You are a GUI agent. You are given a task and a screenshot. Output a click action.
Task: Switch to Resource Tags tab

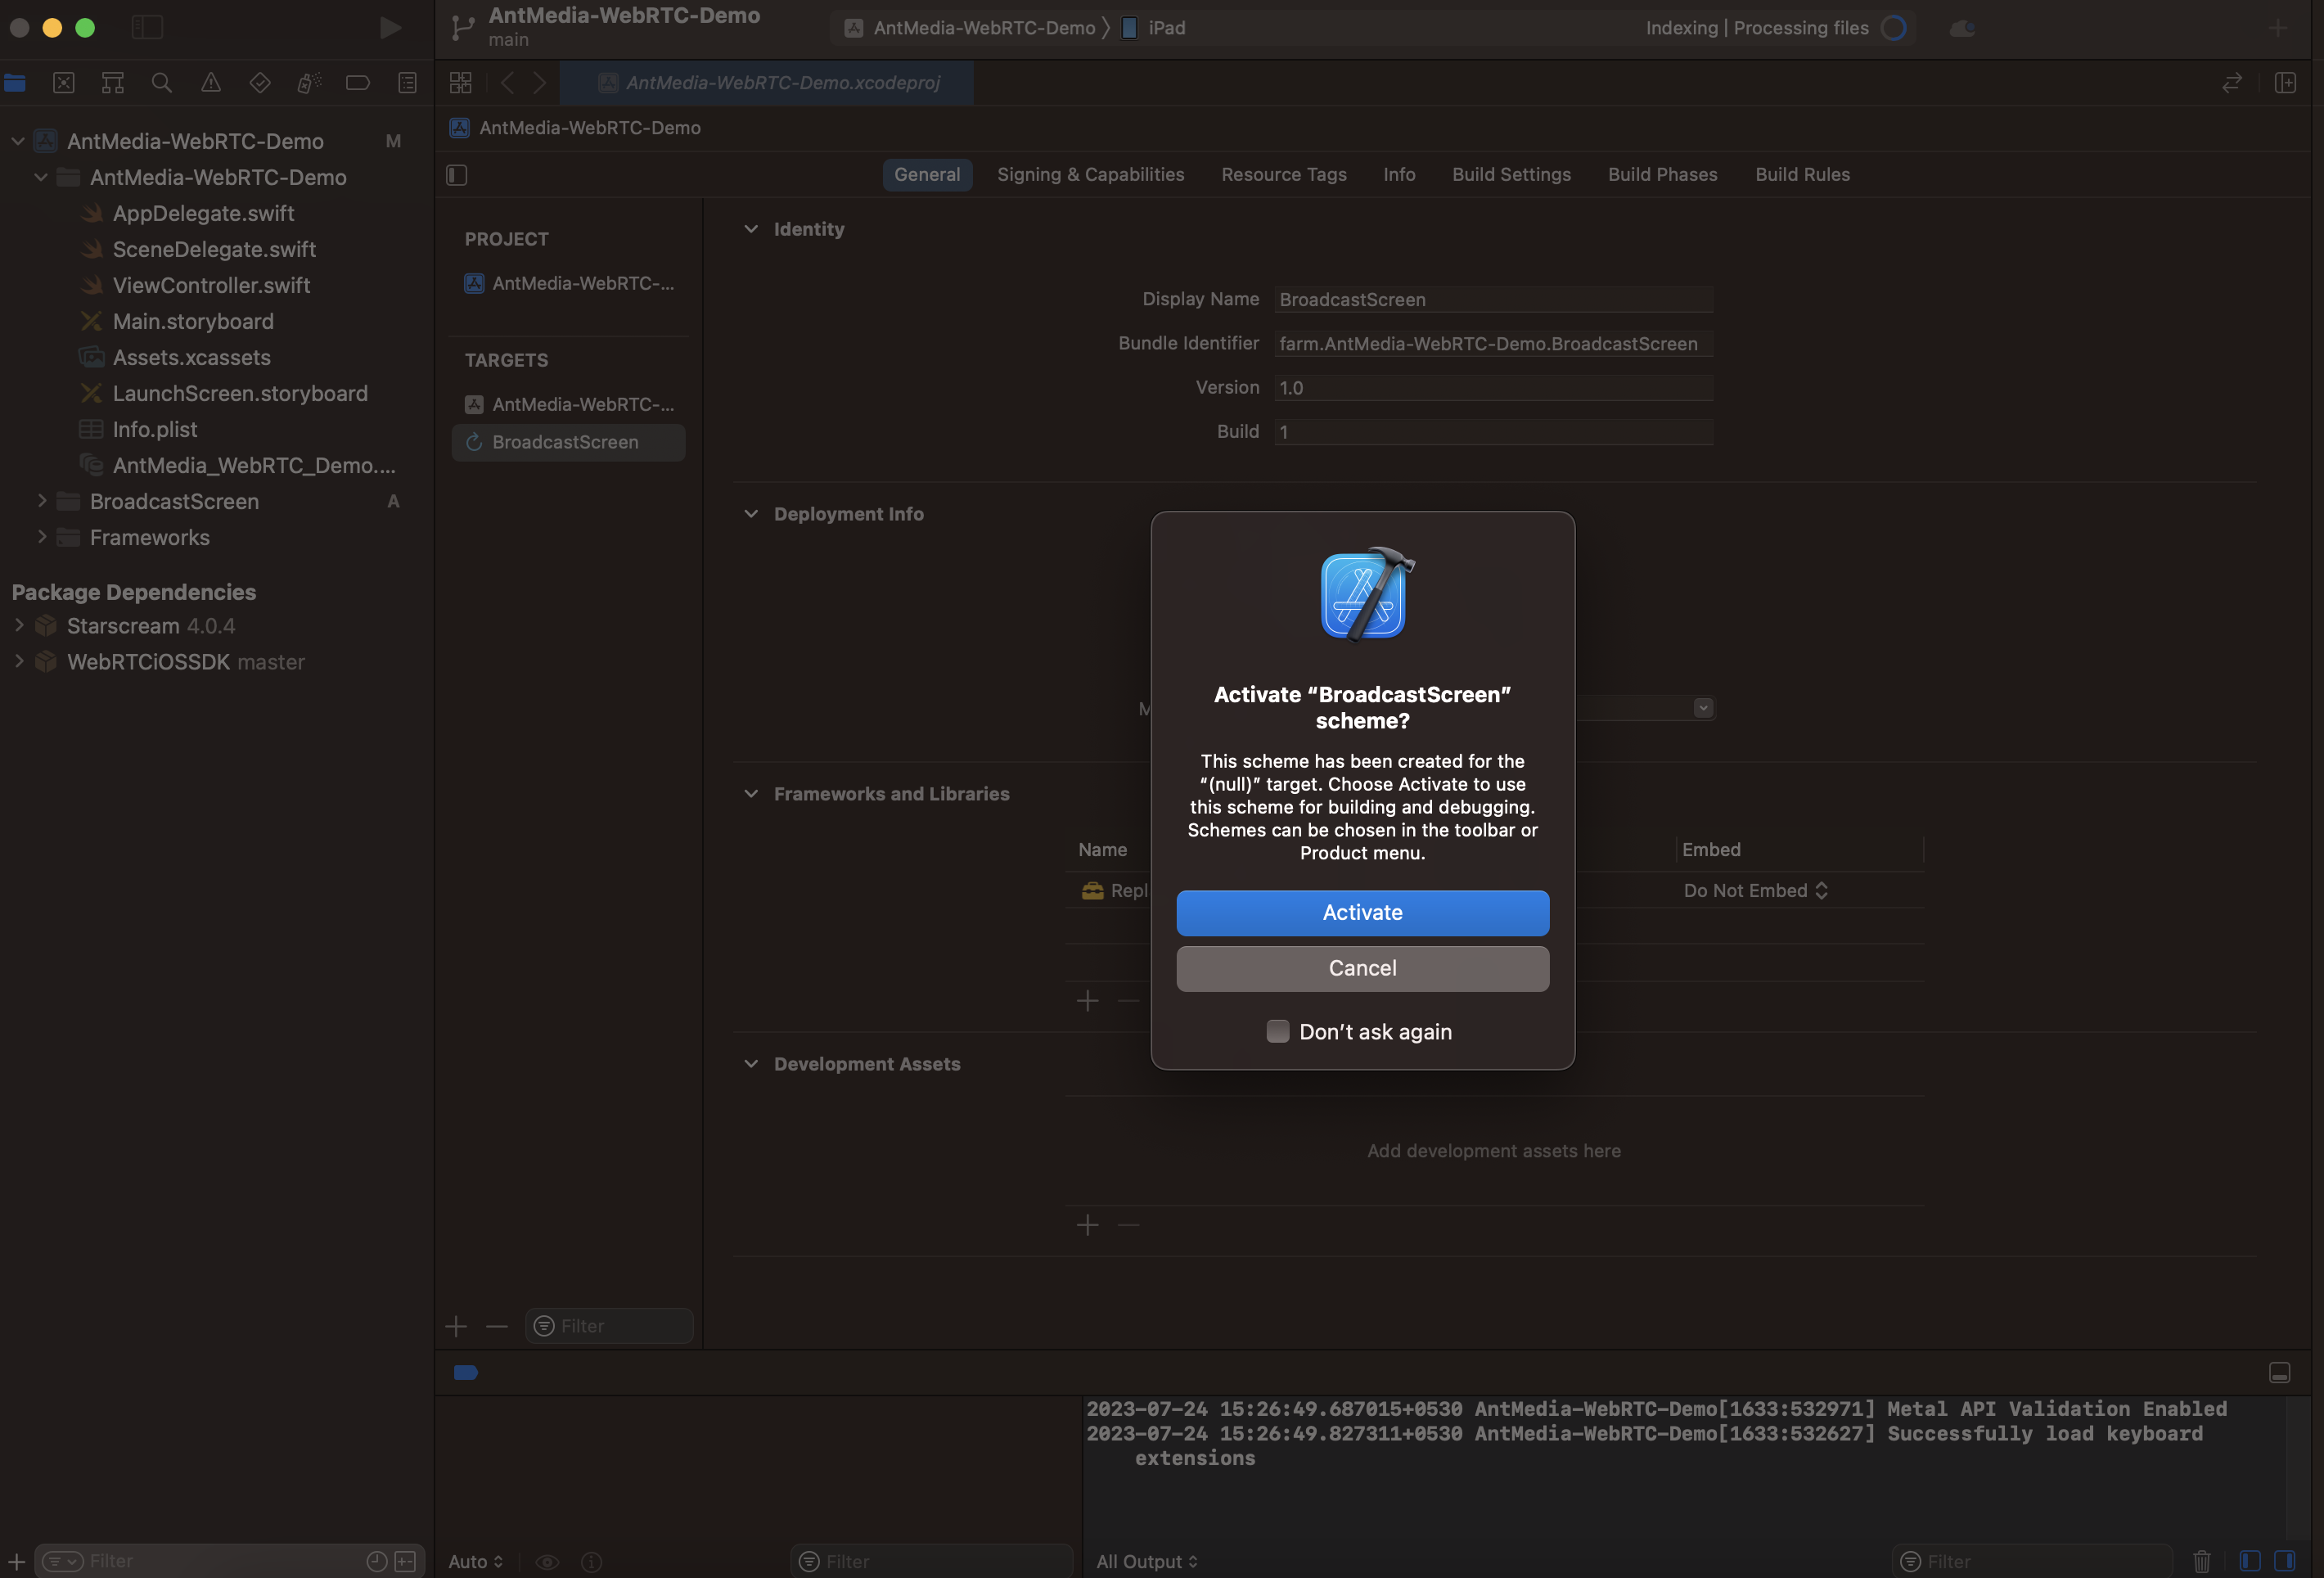tap(1284, 175)
